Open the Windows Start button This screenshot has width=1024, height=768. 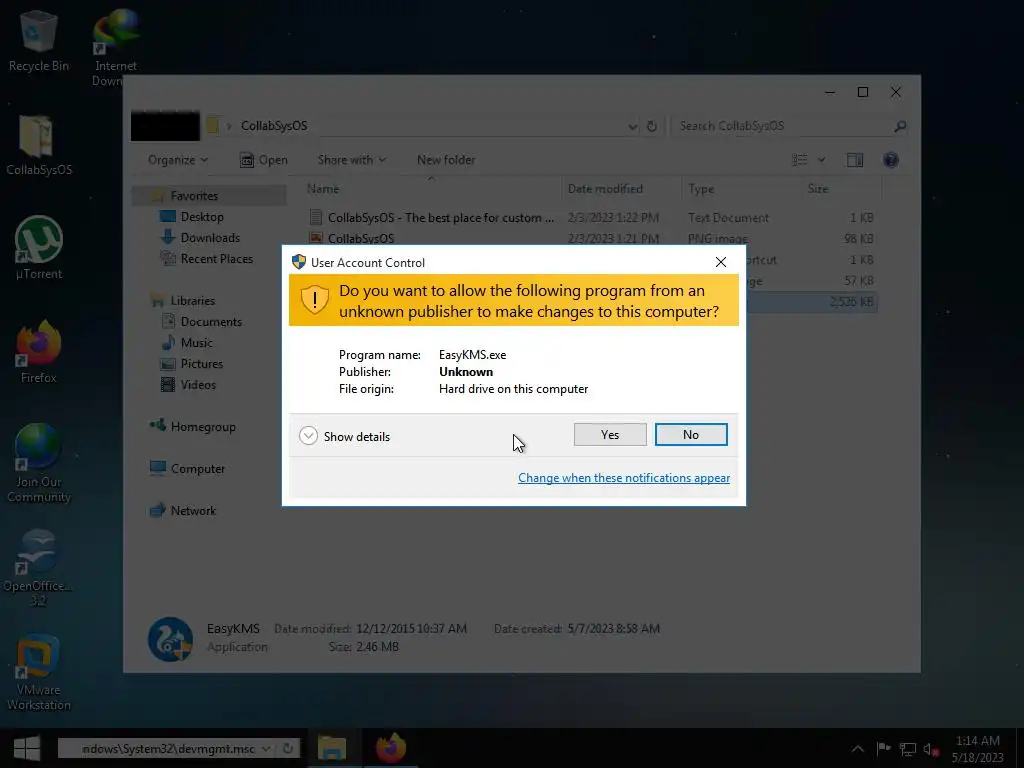pyautogui.click(x=26, y=748)
